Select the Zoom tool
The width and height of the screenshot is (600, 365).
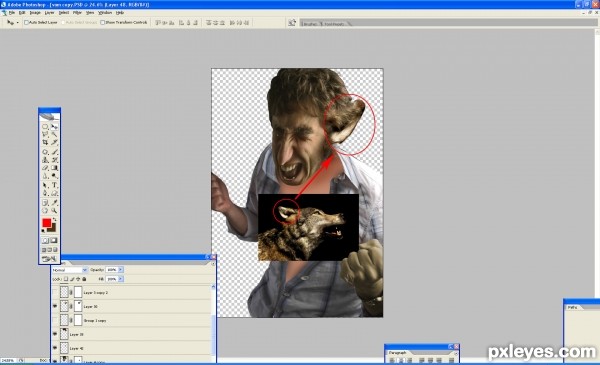pyautogui.click(x=54, y=211)
